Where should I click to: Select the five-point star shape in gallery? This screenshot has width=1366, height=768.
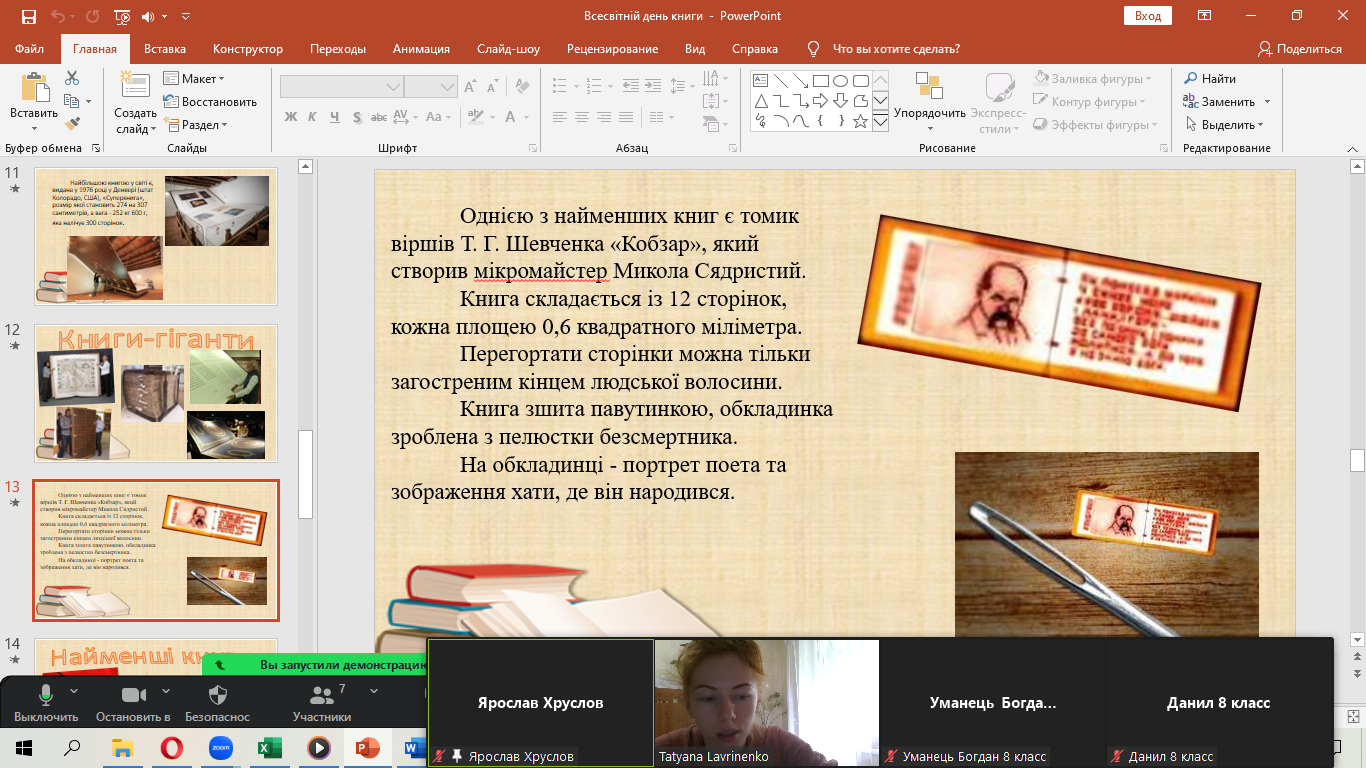click(x=860, y=121)
